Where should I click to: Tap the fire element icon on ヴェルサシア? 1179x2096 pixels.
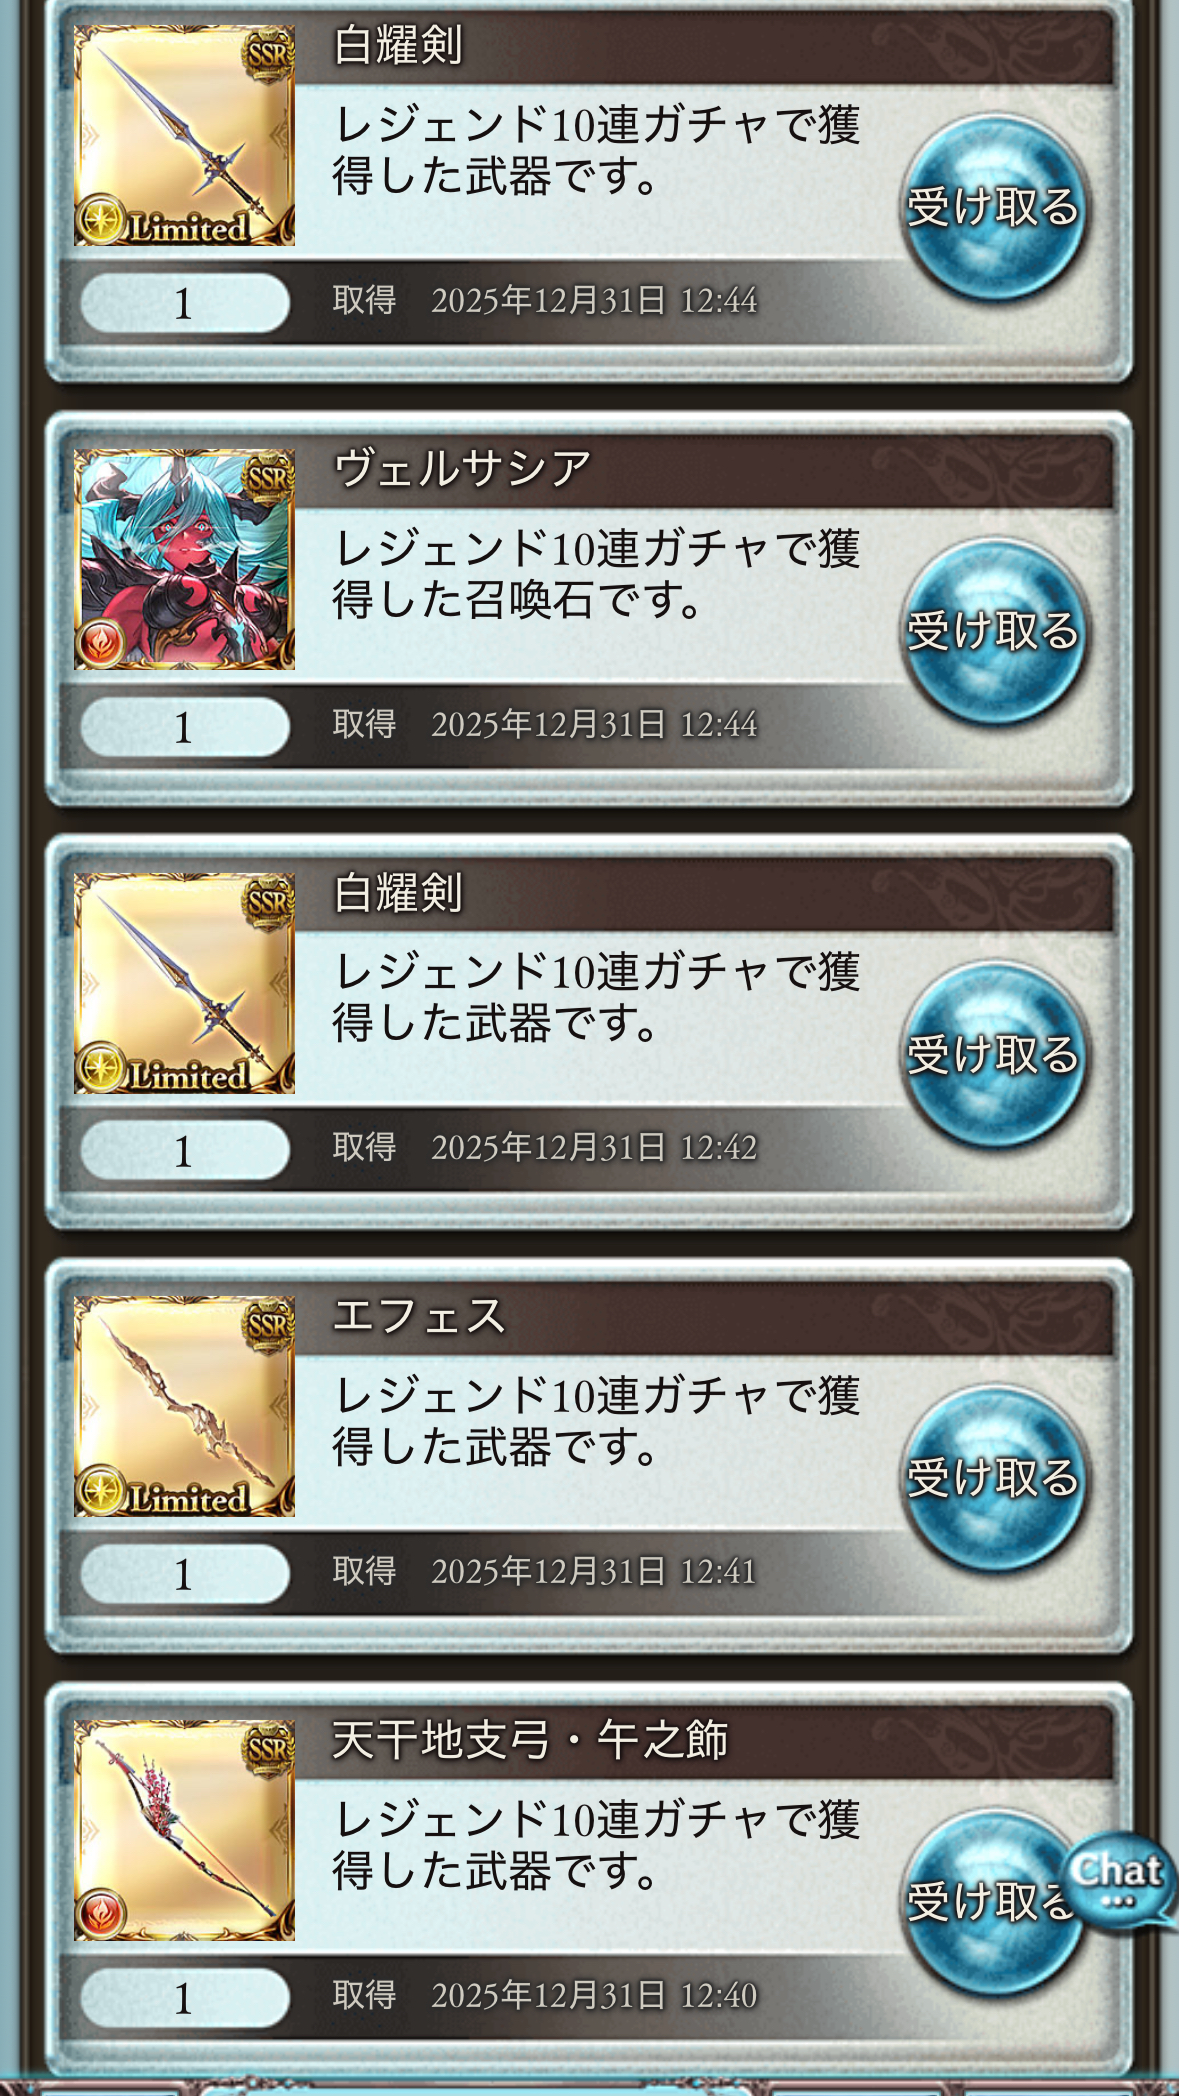(x=101, y=644)
